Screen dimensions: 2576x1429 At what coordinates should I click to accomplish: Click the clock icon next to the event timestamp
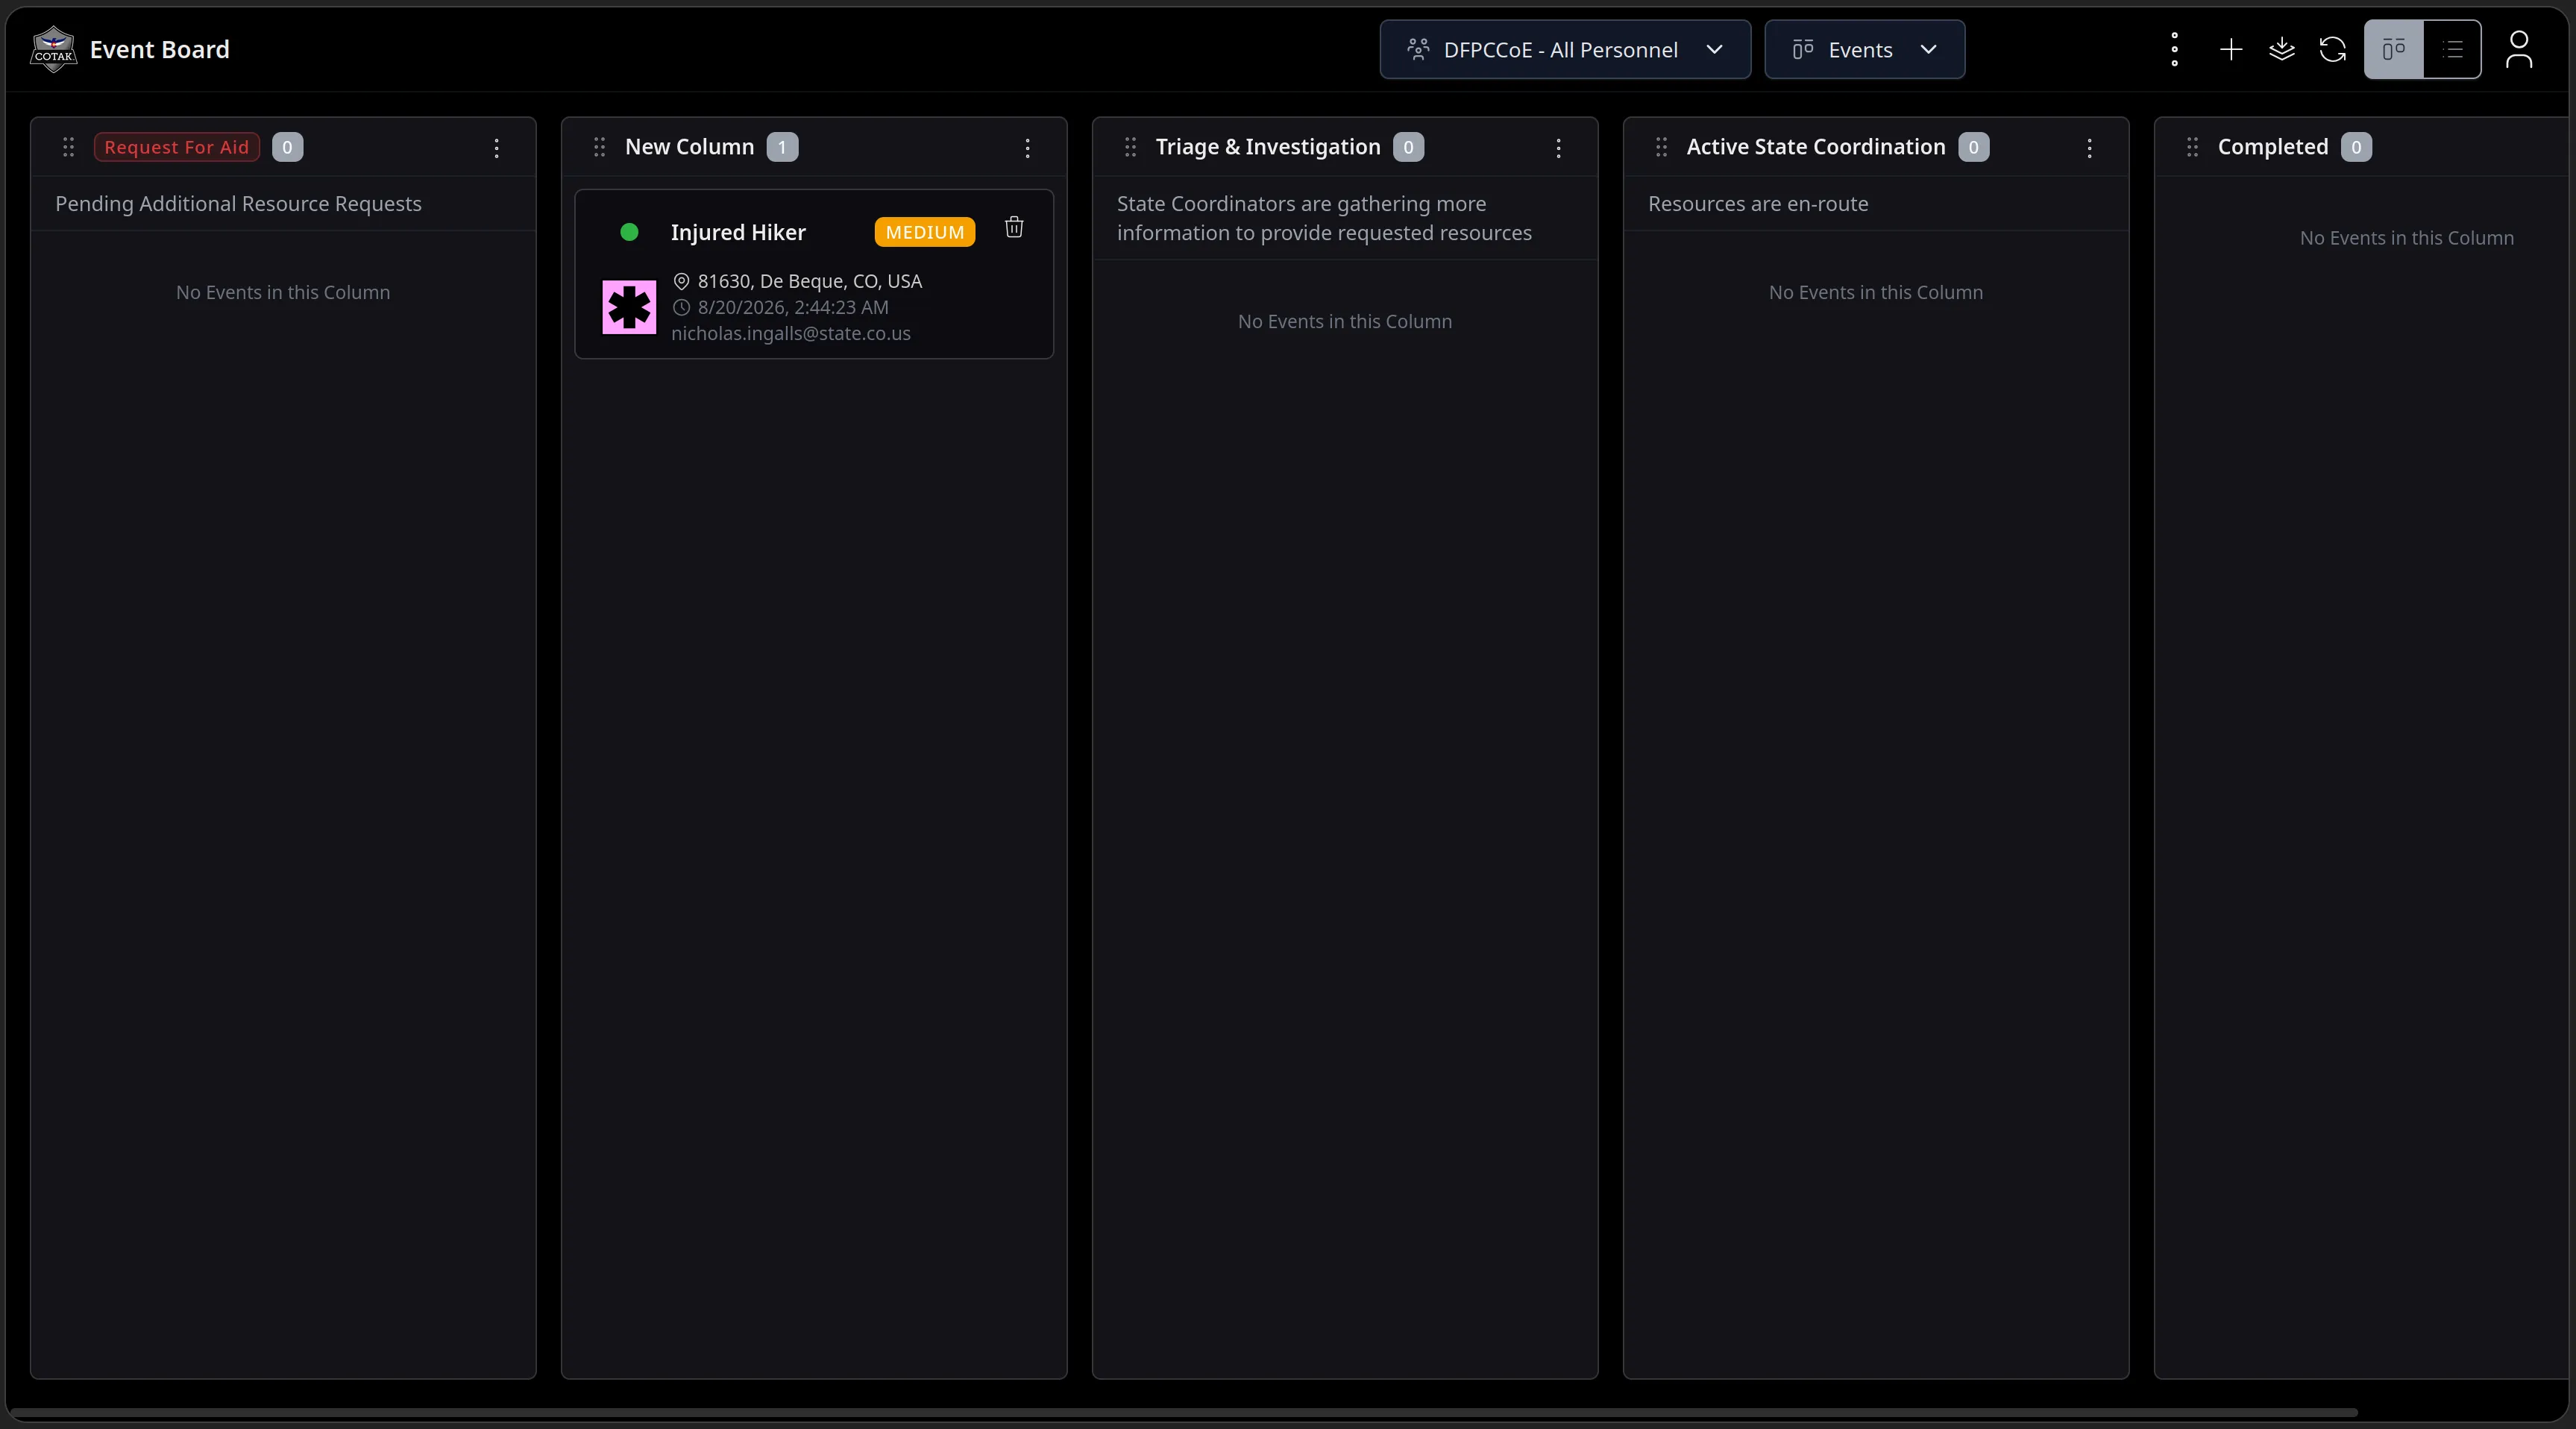point(681,307)
